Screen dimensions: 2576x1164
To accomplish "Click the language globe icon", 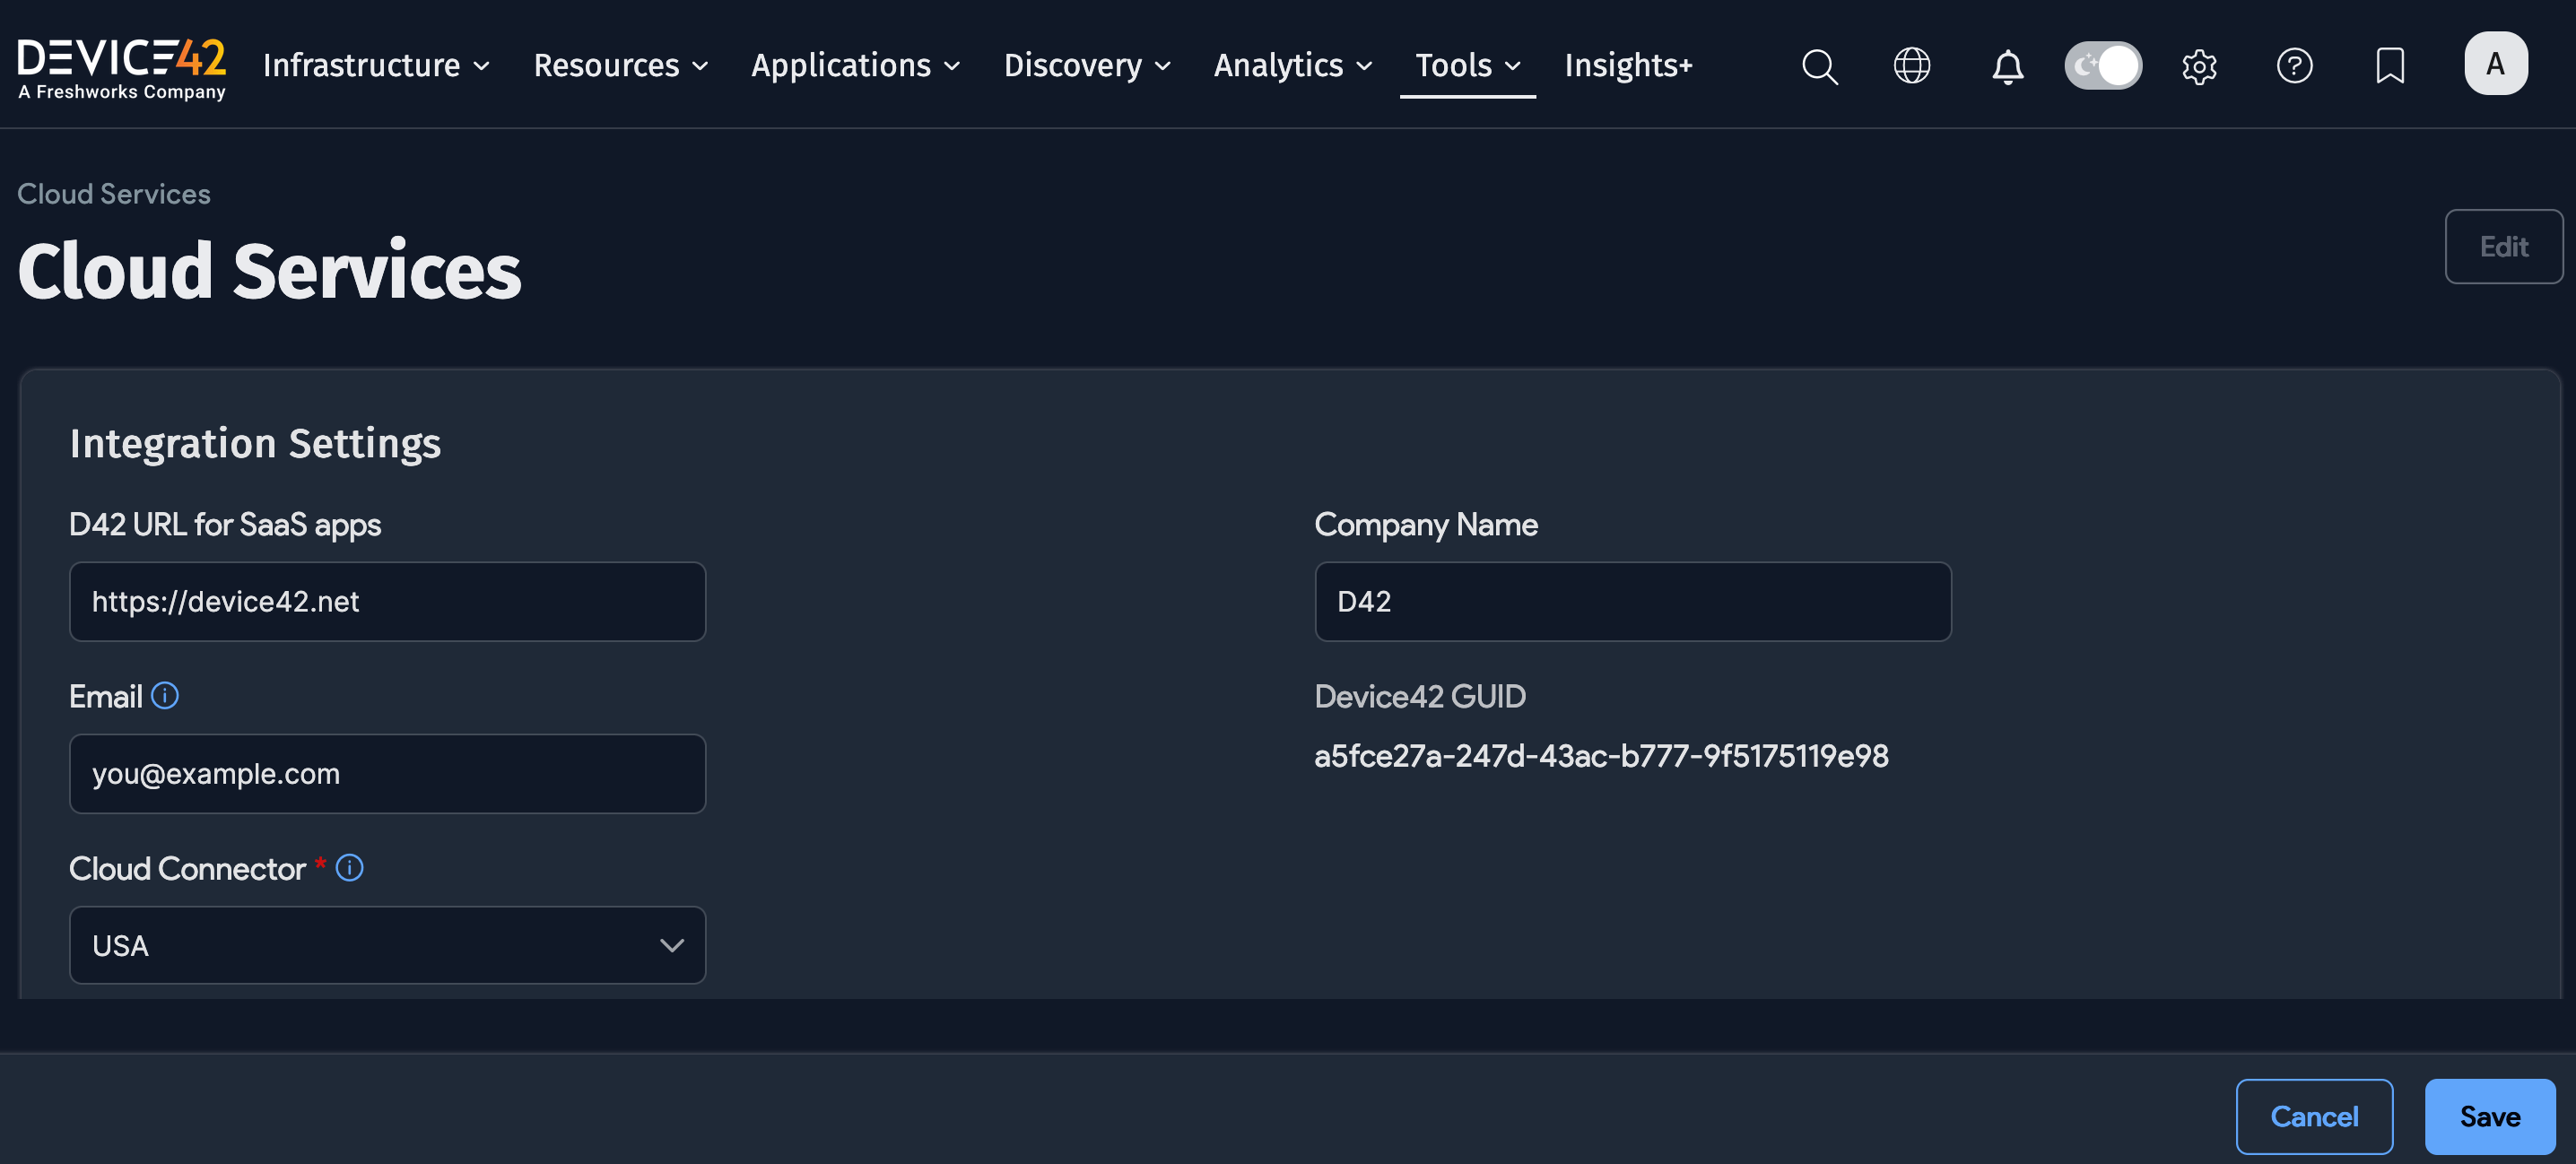I will pyautogui.click(x=1911, y=66).
